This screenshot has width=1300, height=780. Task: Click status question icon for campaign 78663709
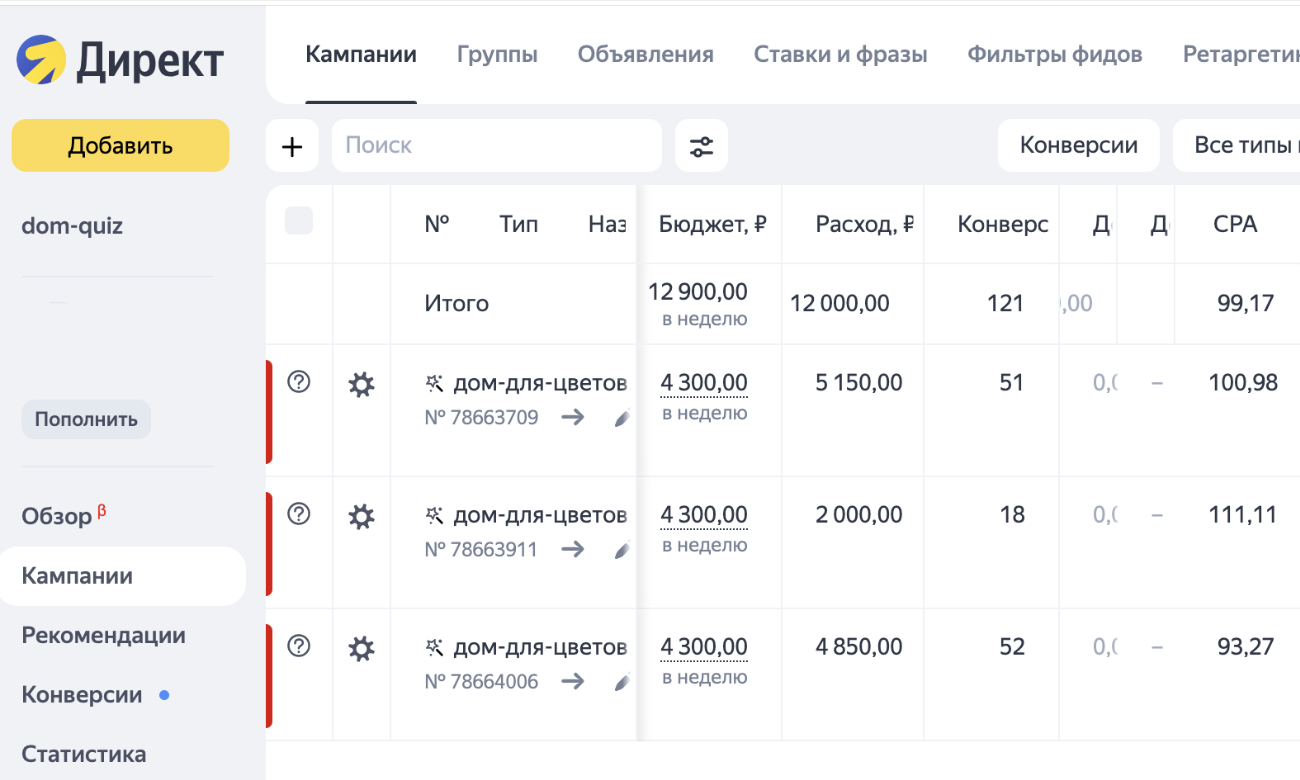click(299, 382)
